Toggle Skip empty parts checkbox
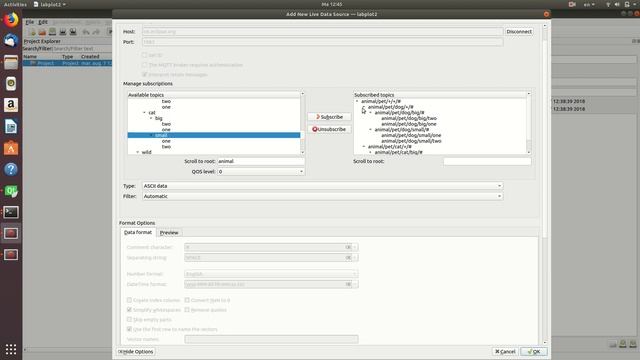The width and height of the screenshot is (640, 360). (129, 320)
